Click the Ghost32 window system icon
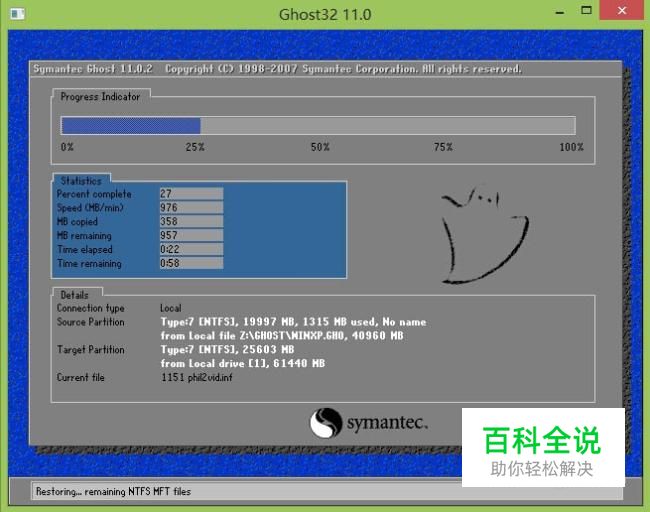650x512 pixels. click(x=17, y=14)
